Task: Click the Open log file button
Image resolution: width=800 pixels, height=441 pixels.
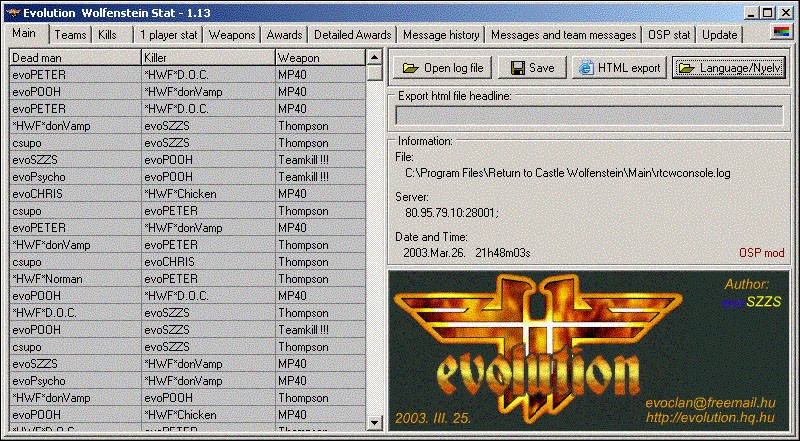Action: pyautogui.click(x=442, y=68)
